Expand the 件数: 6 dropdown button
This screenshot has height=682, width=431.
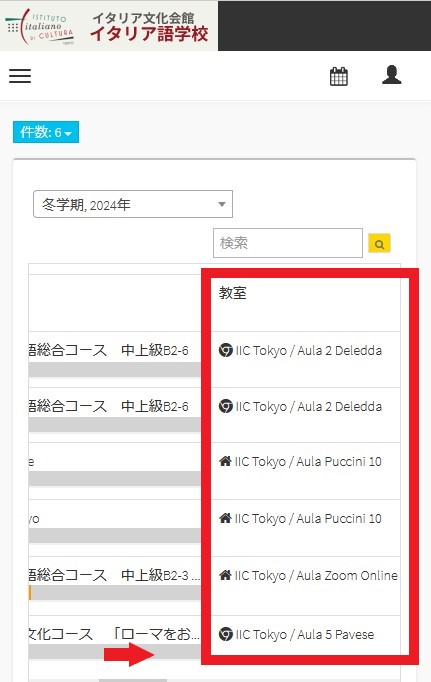click(x=46, y=132)
